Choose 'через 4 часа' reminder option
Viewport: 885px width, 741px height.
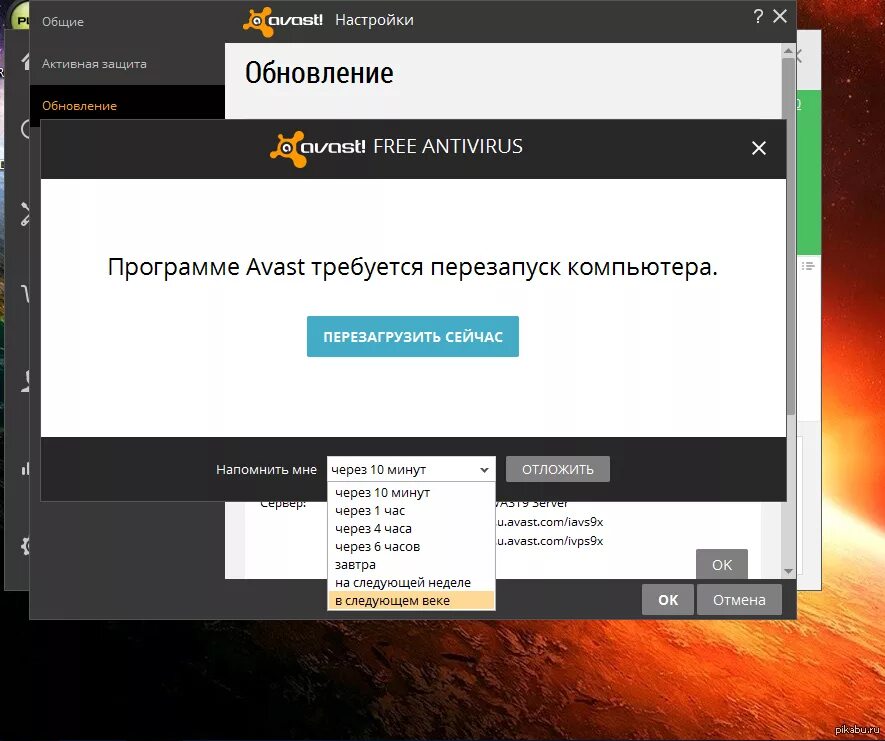411,529
